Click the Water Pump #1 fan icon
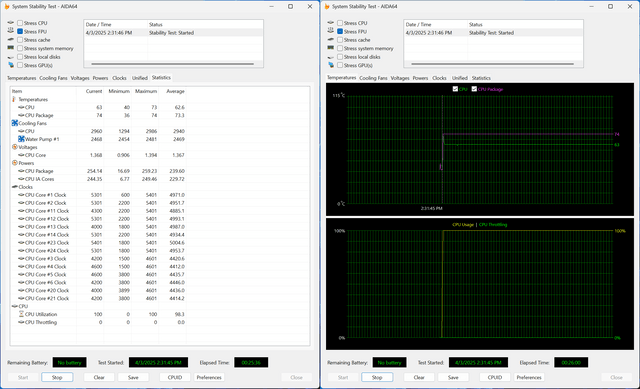The height and width of the screenshot is (389, 640). click(21, 139)
